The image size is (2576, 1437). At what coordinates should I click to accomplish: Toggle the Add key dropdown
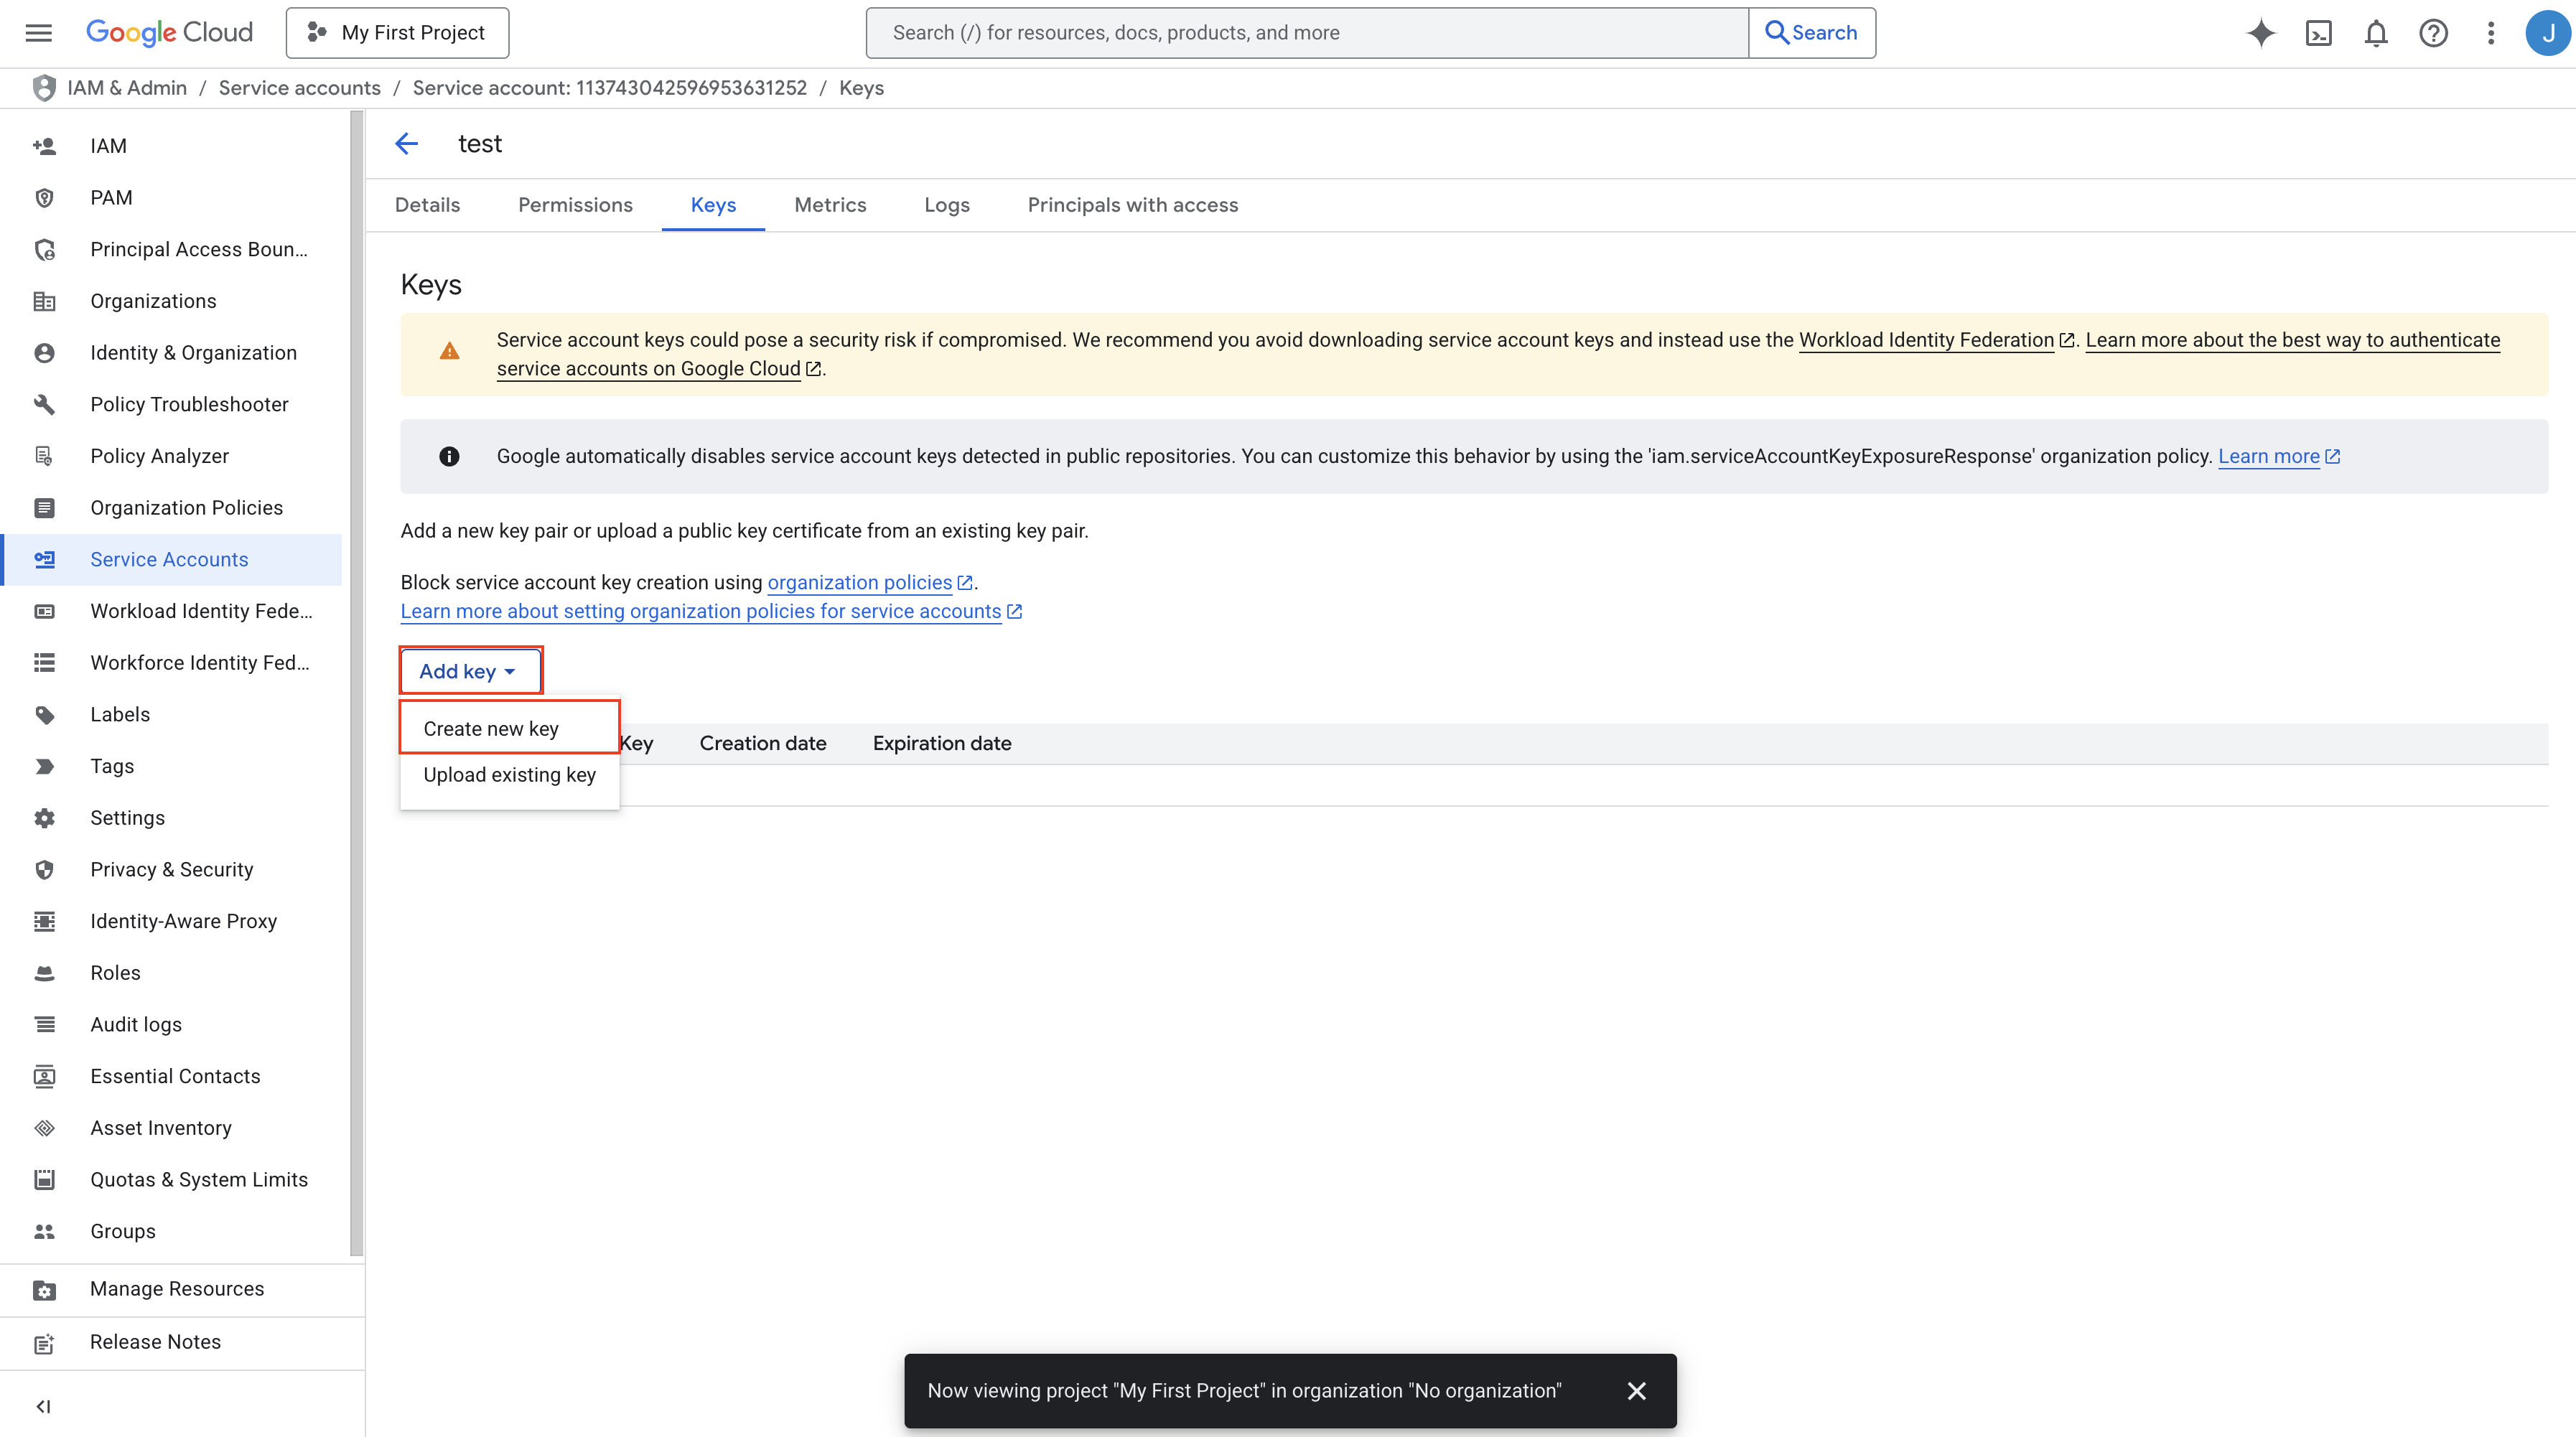click(470, 671)
